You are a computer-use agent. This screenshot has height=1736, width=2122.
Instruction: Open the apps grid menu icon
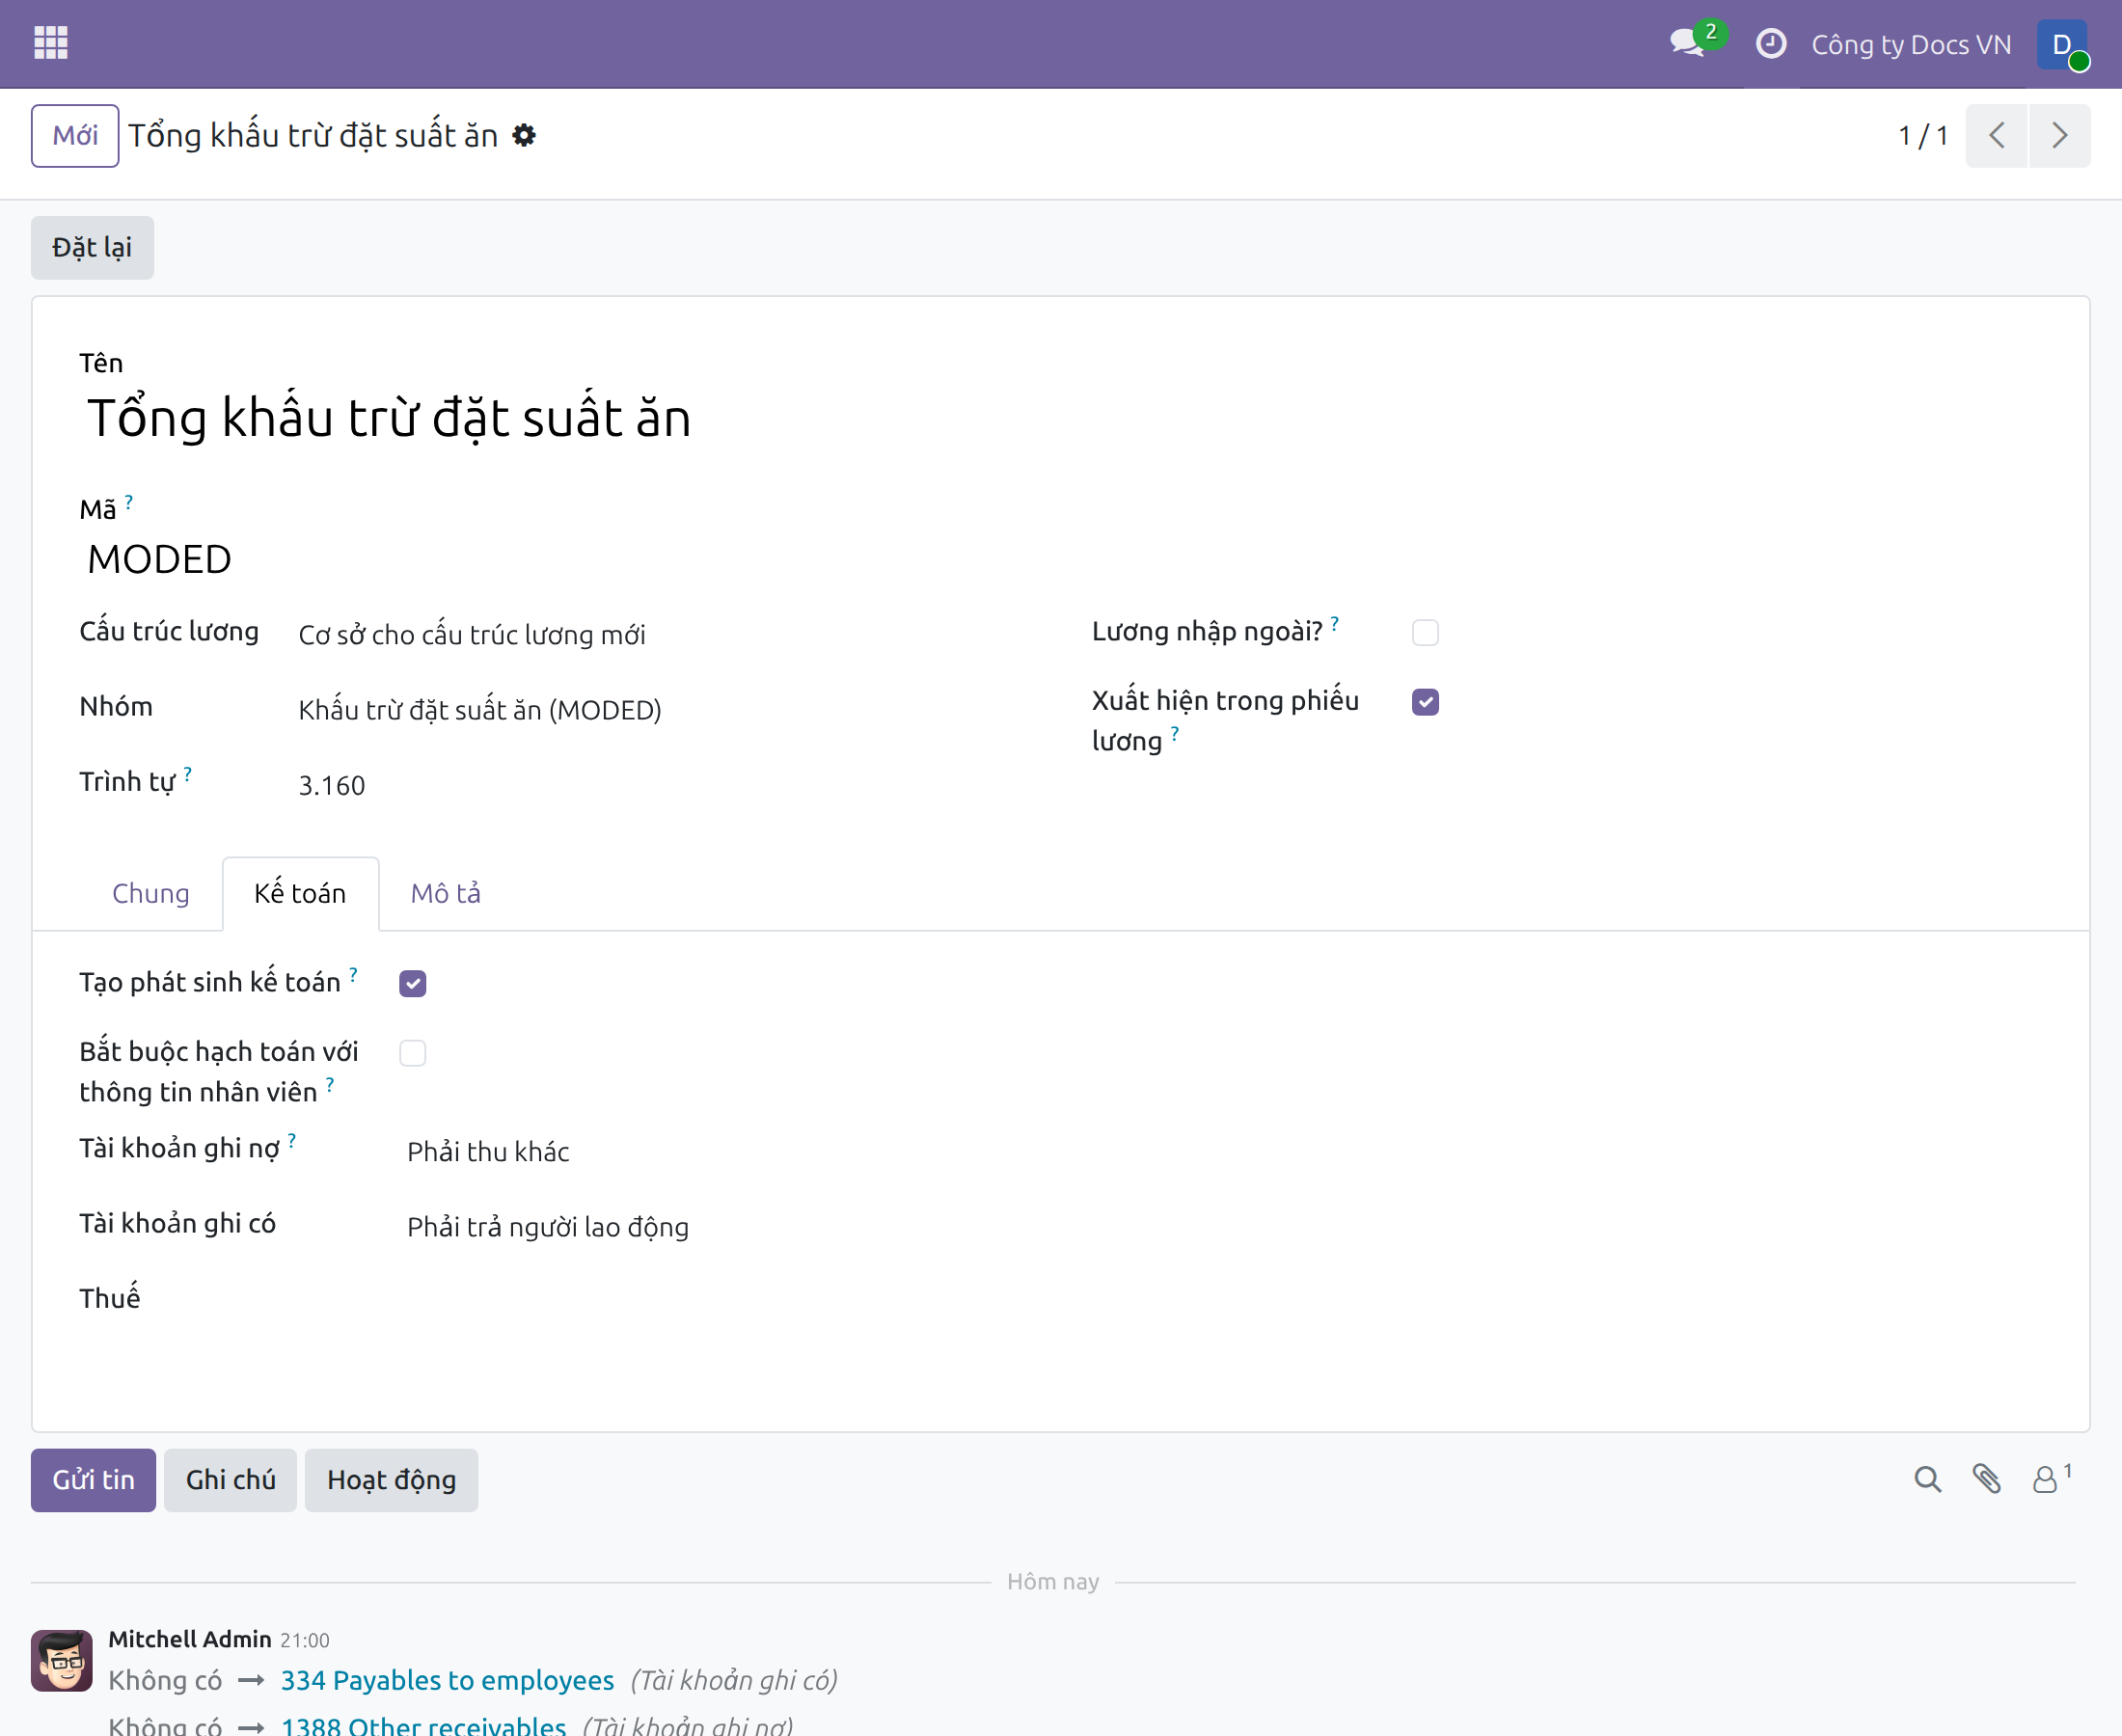pyautogui.click(x=50, y=43)
